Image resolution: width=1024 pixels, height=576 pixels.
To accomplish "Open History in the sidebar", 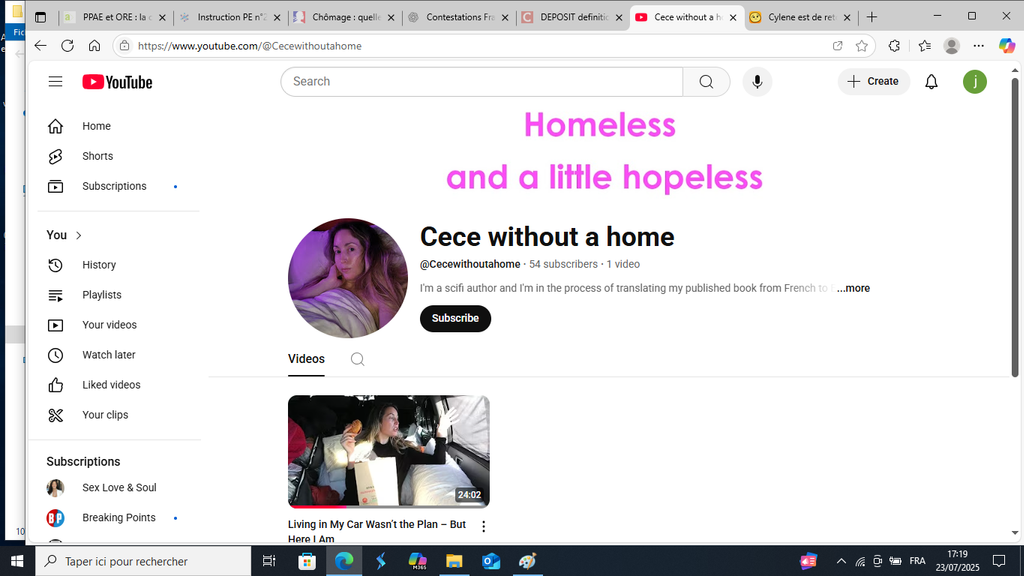I will [x=97, y=264].
